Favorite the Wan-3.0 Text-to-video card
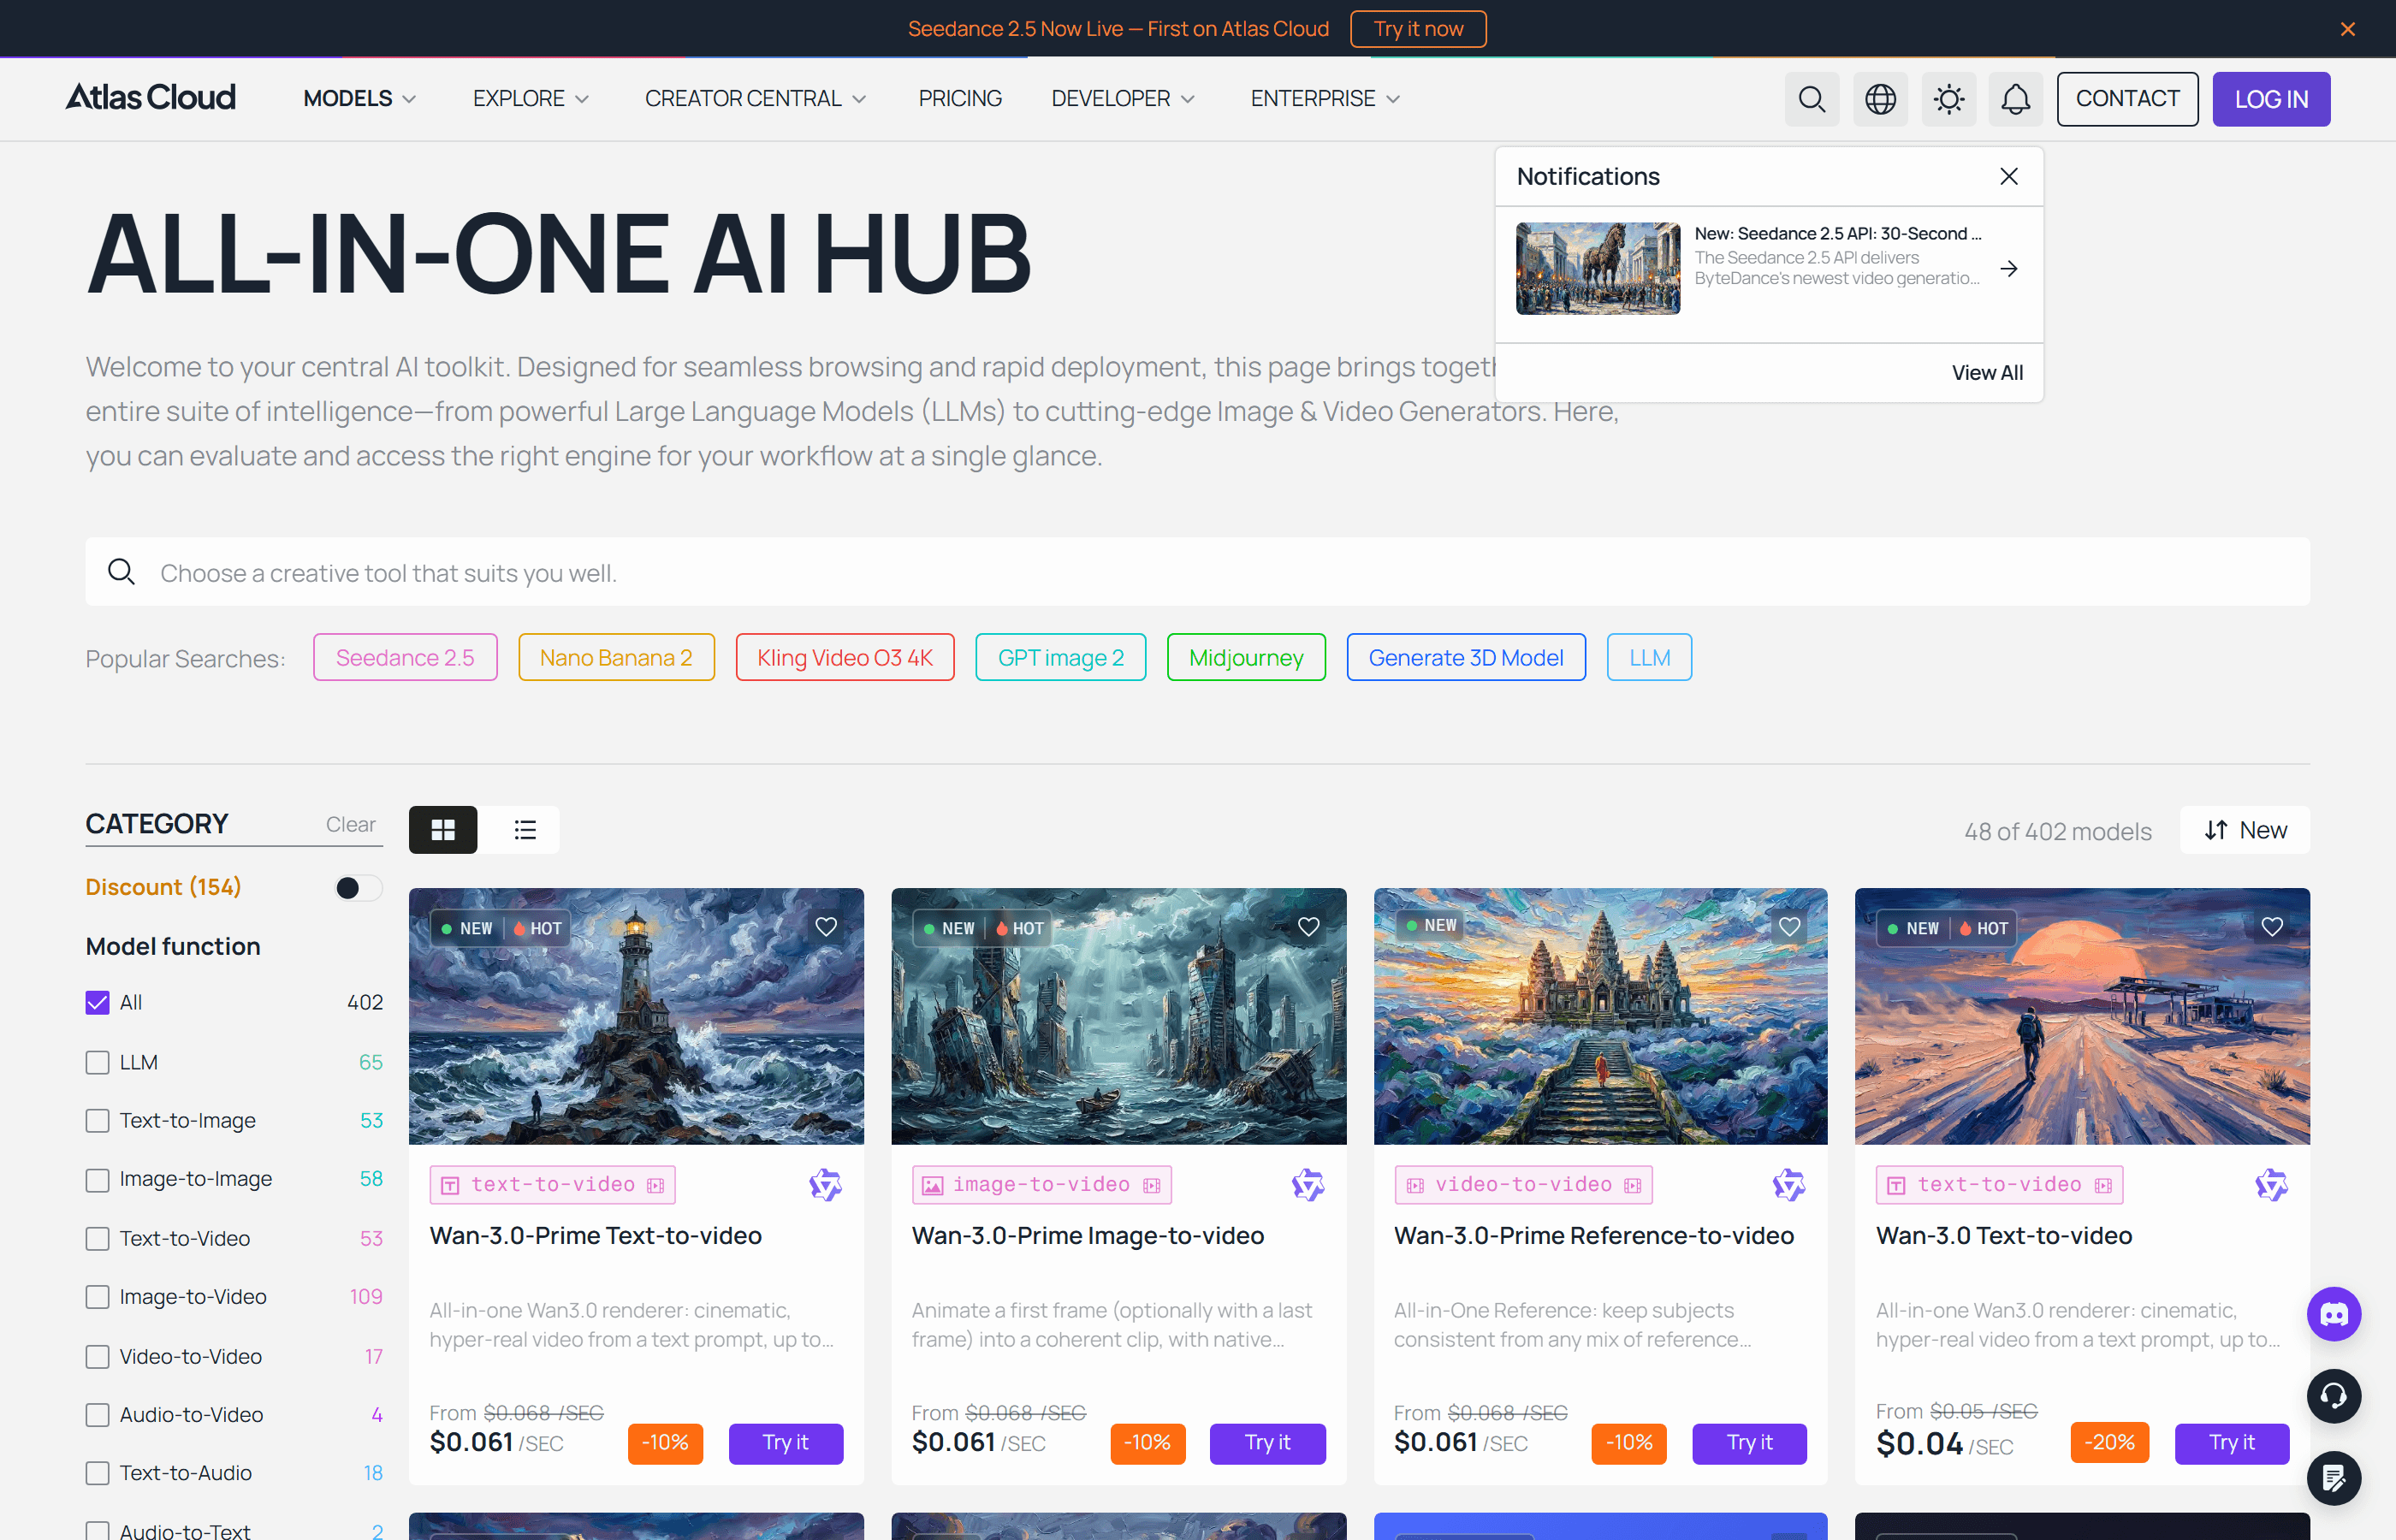Screen dimensions: 2396x1540 point(2272,927)
